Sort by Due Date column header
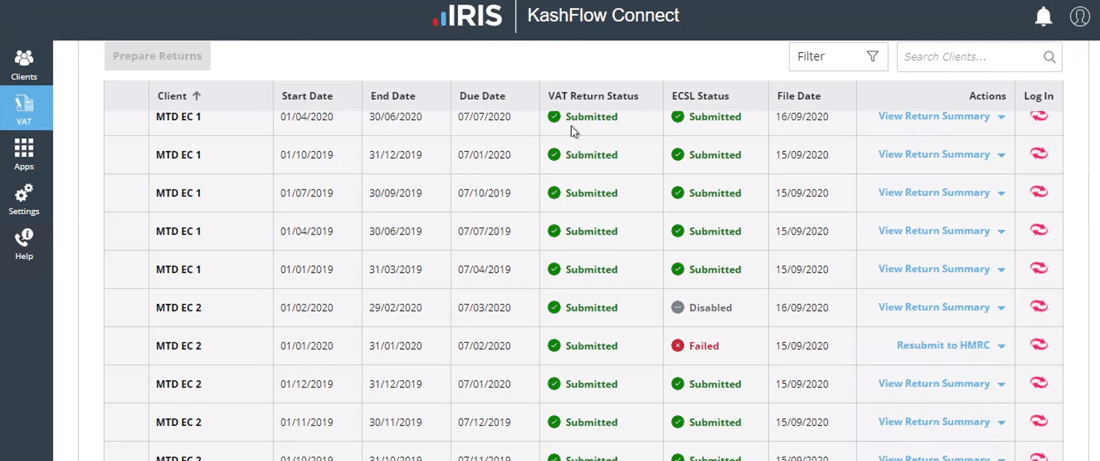 (x=482, y=96)
